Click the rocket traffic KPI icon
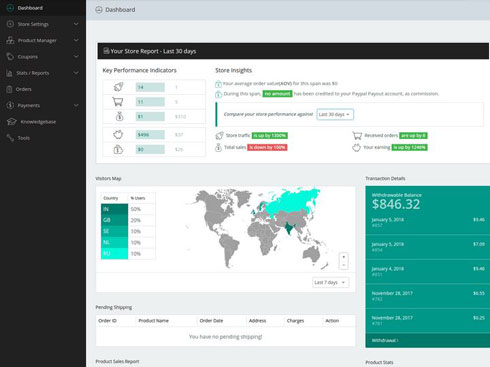Image resolution: width=490 pixels, height=367 pixels. point(118,87)
